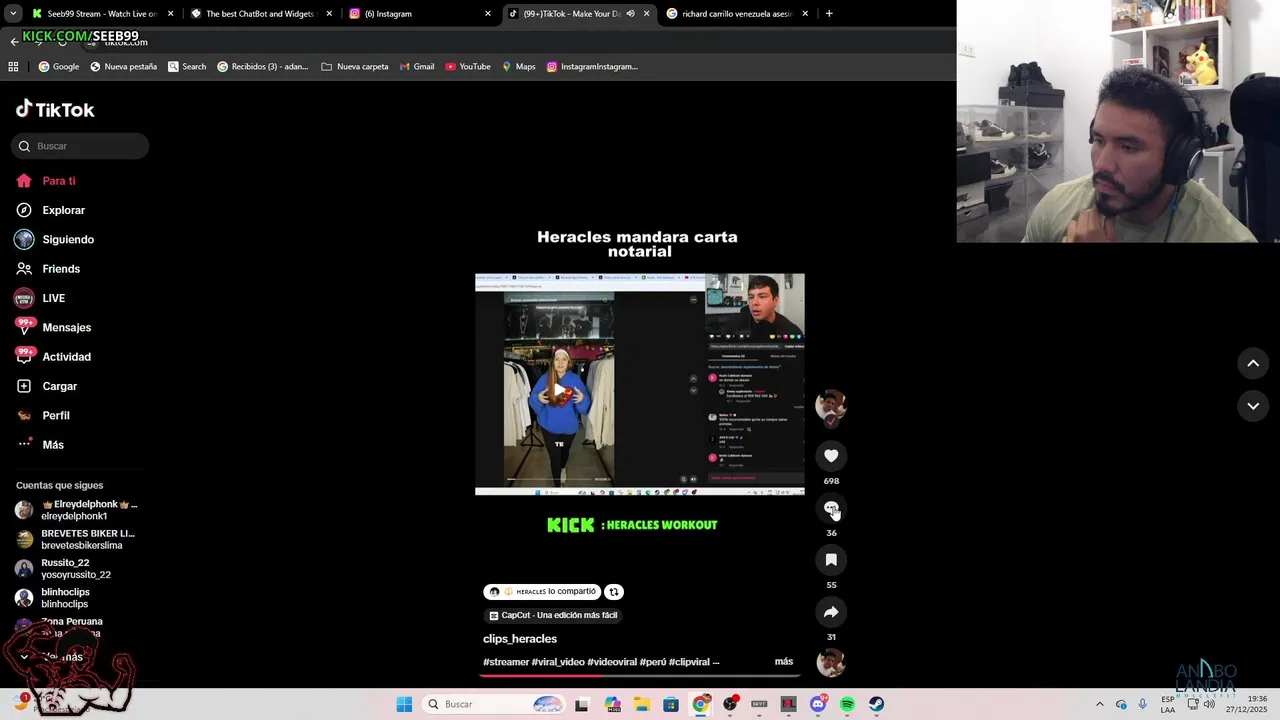This screenshot has height=720, width=1280.
Task: Click the Heracles lo compartió badge
Action: (x=542, y=592)
